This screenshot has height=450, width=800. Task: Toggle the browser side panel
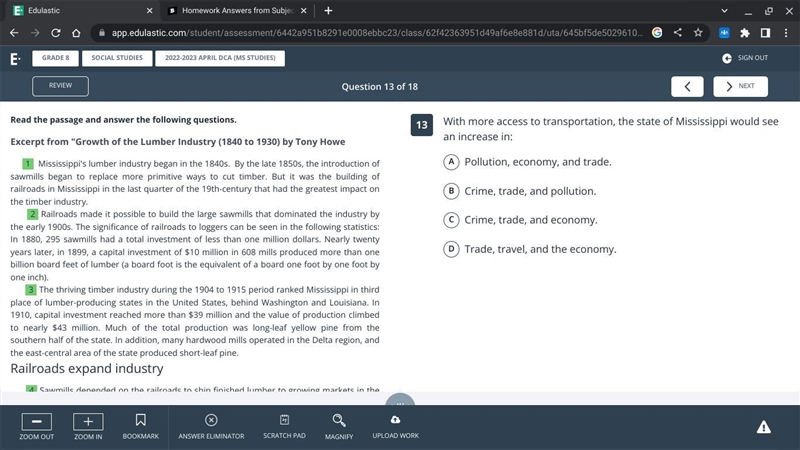click(x=765, y=33)
